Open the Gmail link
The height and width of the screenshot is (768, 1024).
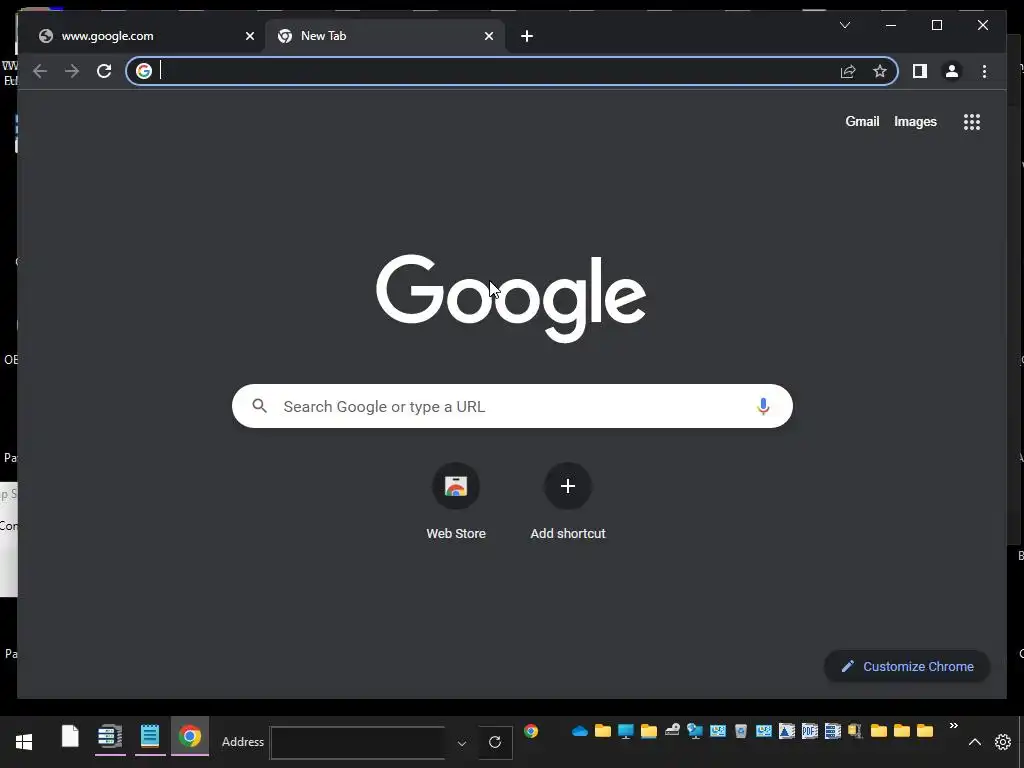point(862,121)
